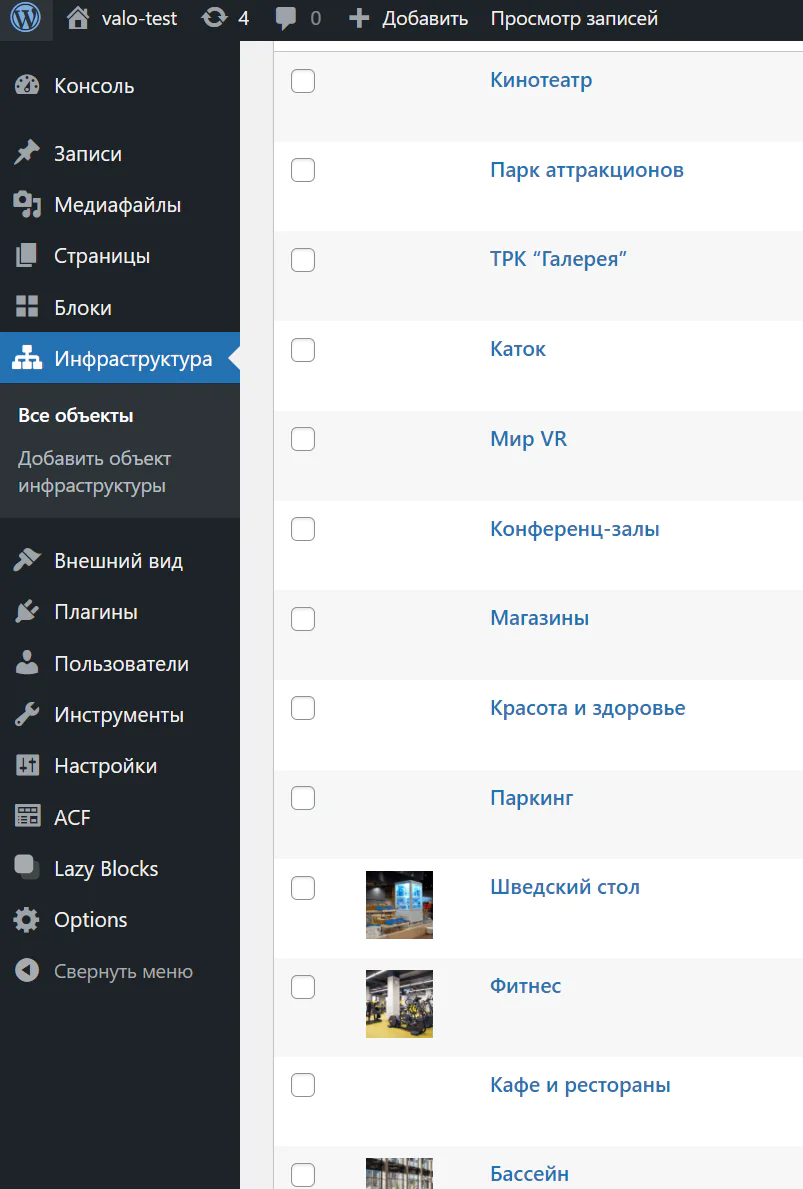Open the Каток post link
This screenshot has height=1189, width=803.
pyautogui.click(x=518, y=349)
